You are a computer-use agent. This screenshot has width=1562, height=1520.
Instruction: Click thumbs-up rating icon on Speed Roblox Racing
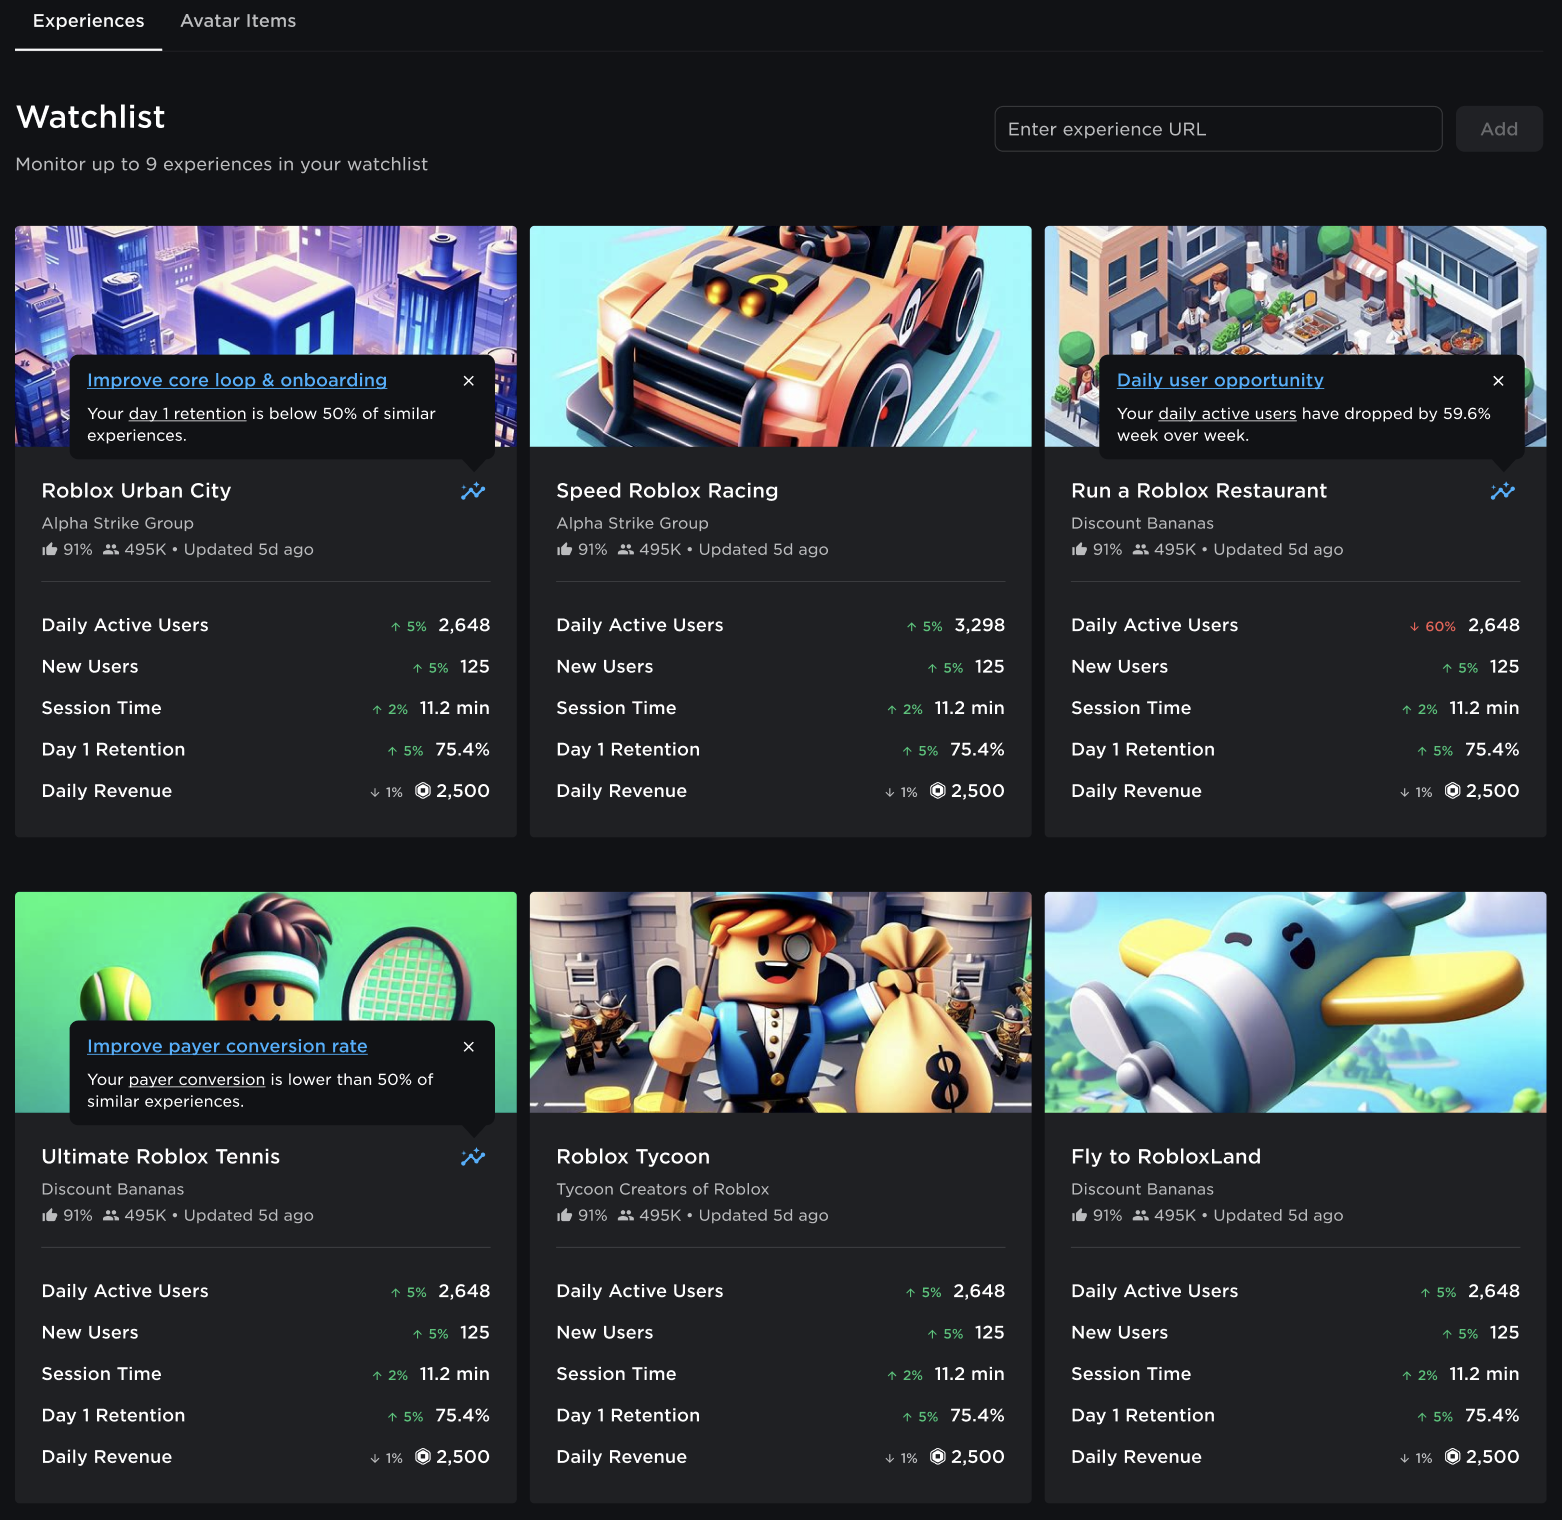[565, 550]
